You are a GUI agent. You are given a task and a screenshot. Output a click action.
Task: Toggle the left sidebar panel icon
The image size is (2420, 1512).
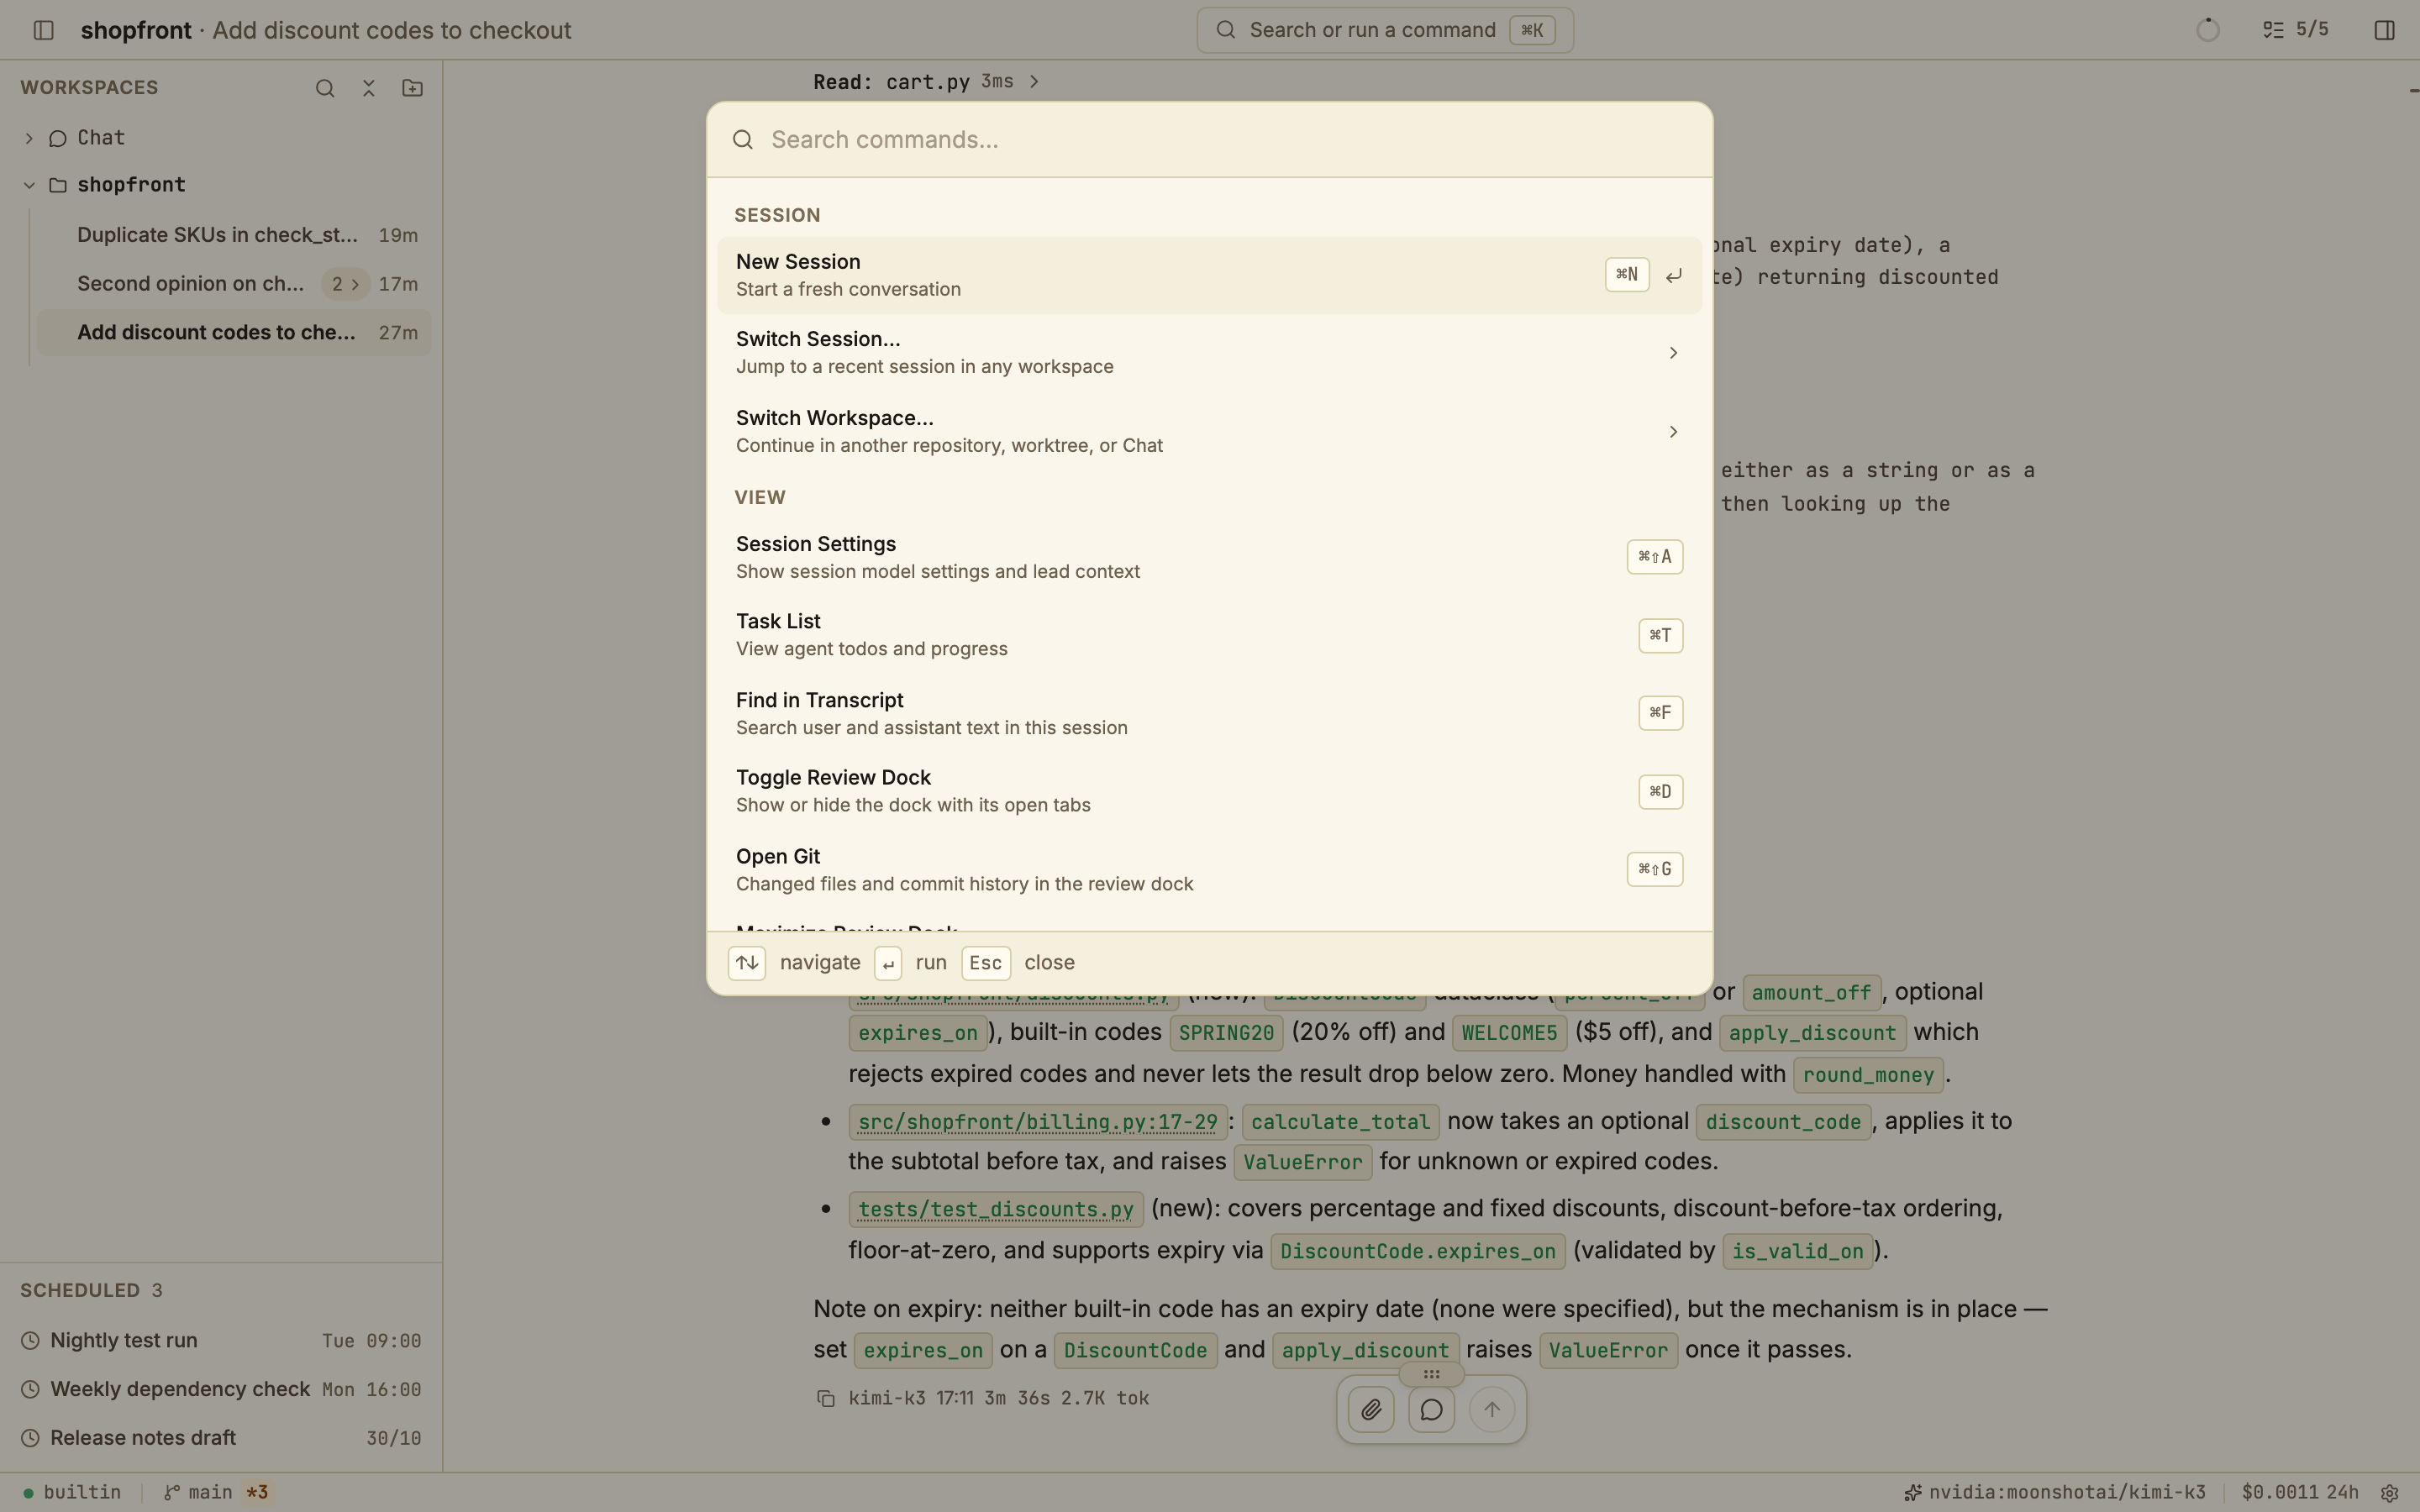tap(43, 30)
